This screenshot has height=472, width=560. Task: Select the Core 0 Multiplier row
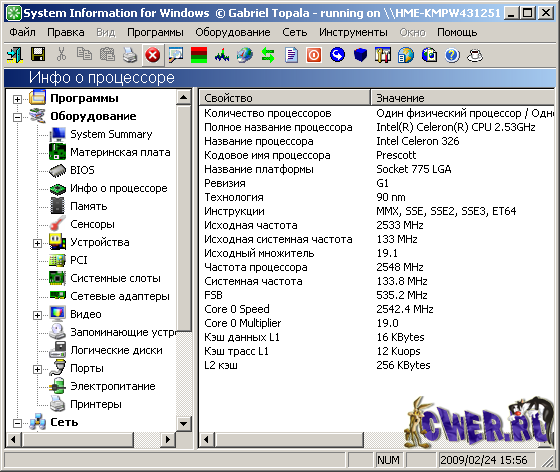(x=377, y=323)
